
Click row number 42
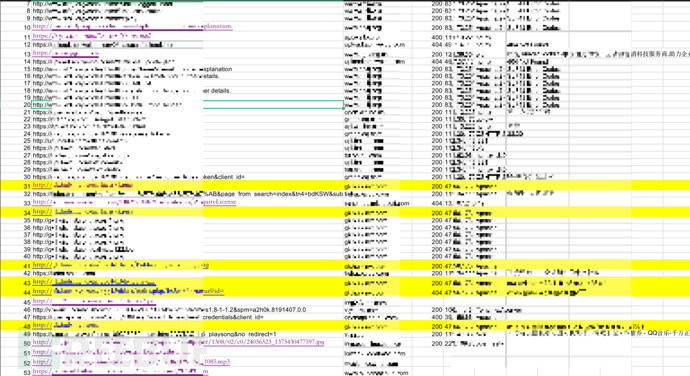click(x=27, y=274)
